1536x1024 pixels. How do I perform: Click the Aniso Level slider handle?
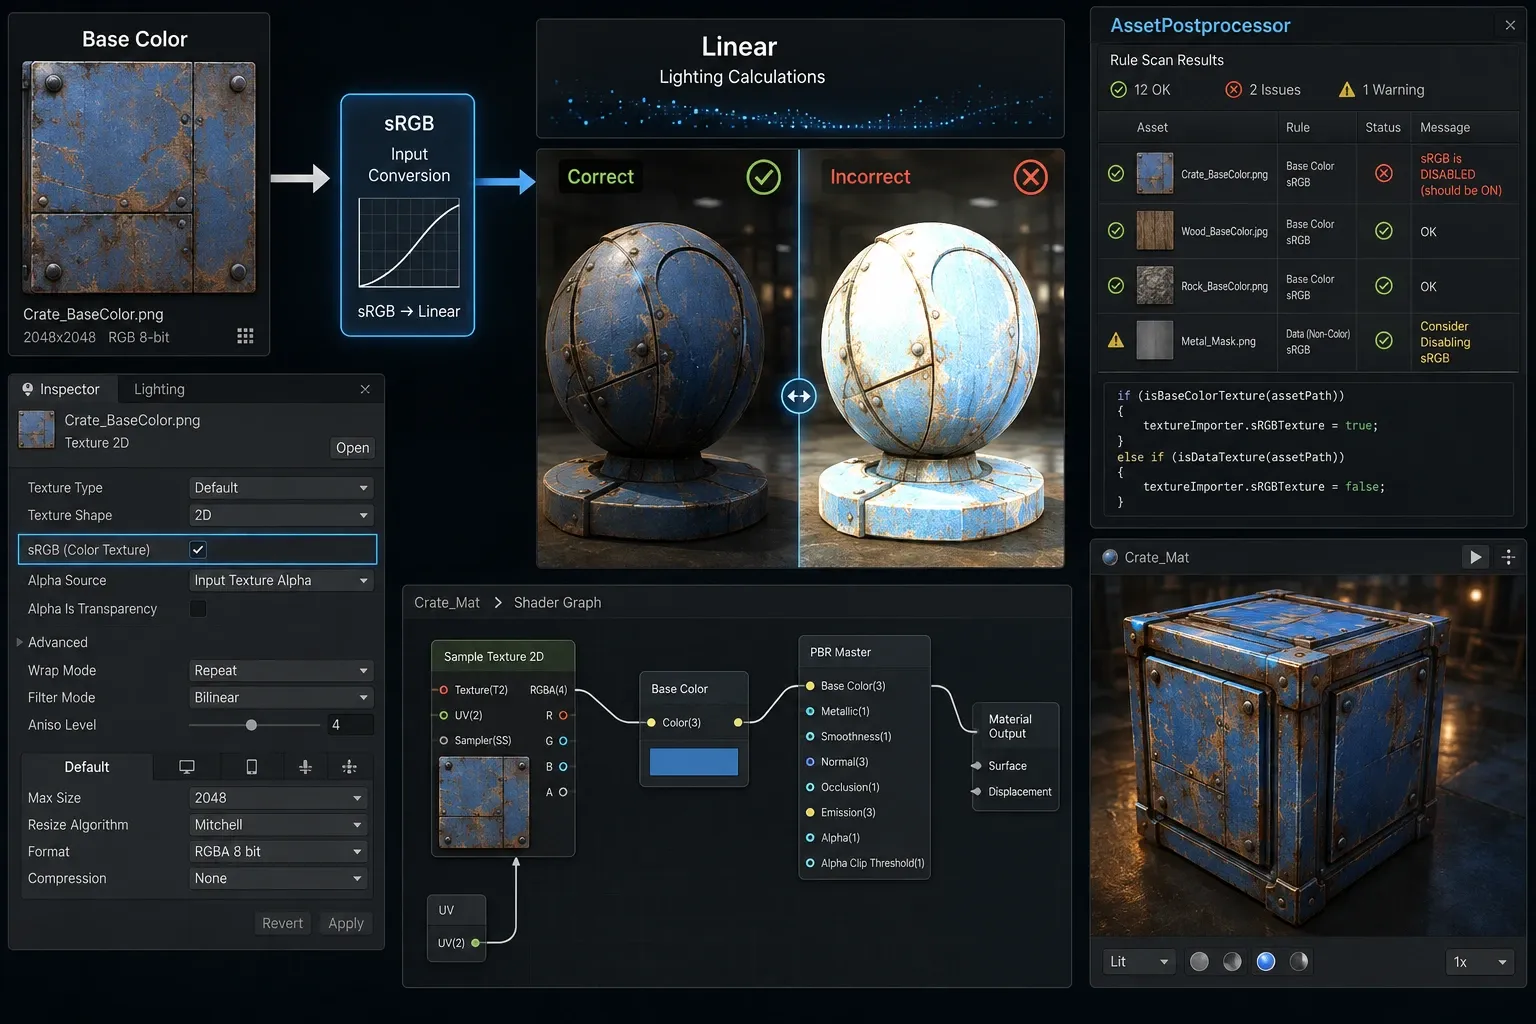[x=251, y=724]
